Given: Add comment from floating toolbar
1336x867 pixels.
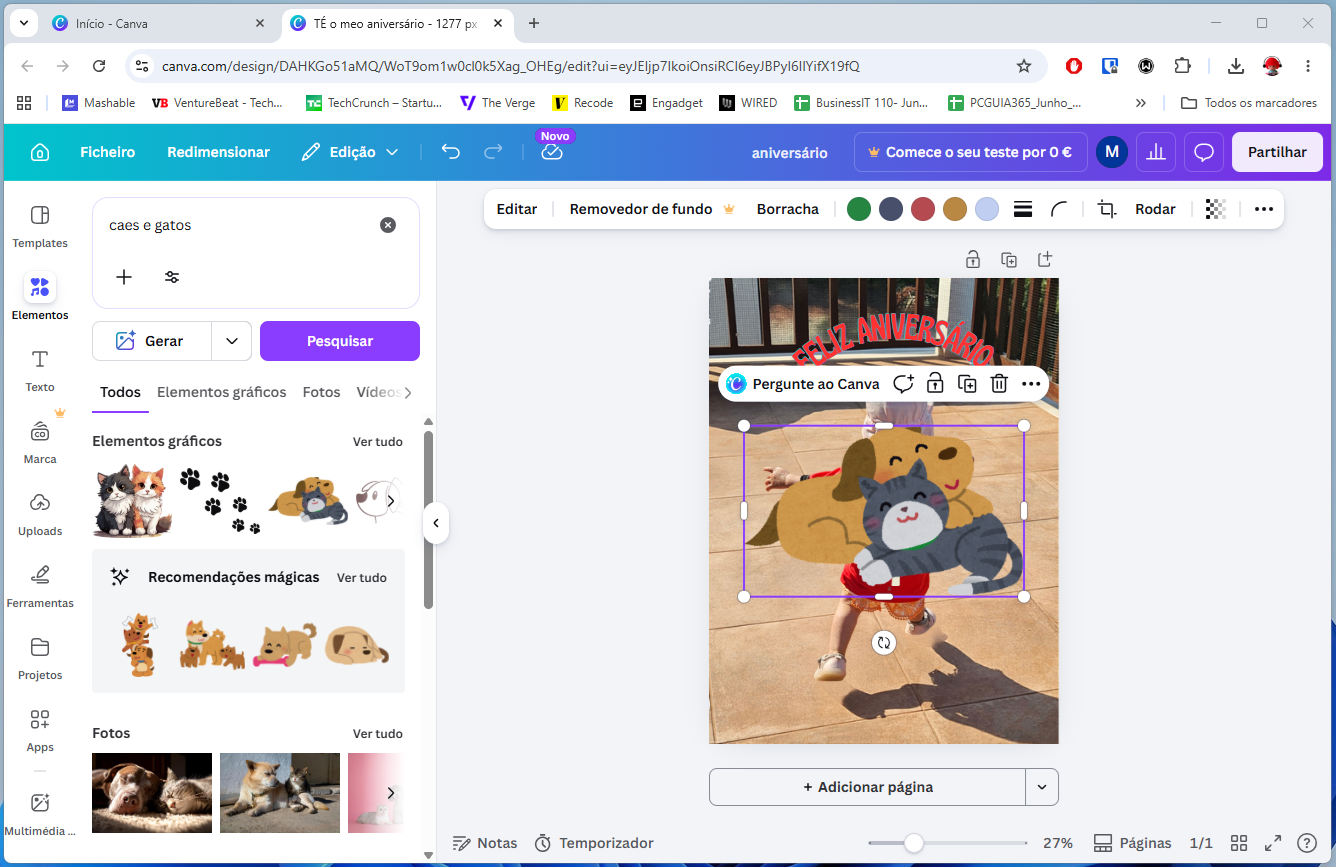Looking at the screenshot, I should [904, 384].
